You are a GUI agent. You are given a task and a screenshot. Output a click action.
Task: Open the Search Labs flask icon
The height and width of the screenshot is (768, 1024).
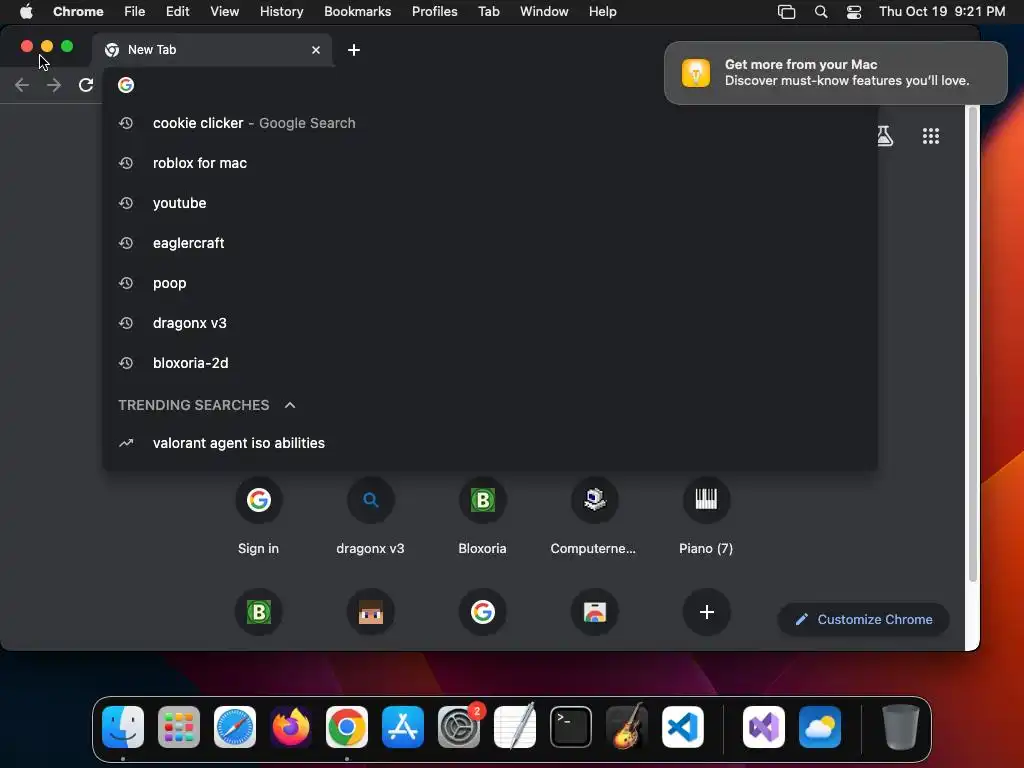click(885, 136)
